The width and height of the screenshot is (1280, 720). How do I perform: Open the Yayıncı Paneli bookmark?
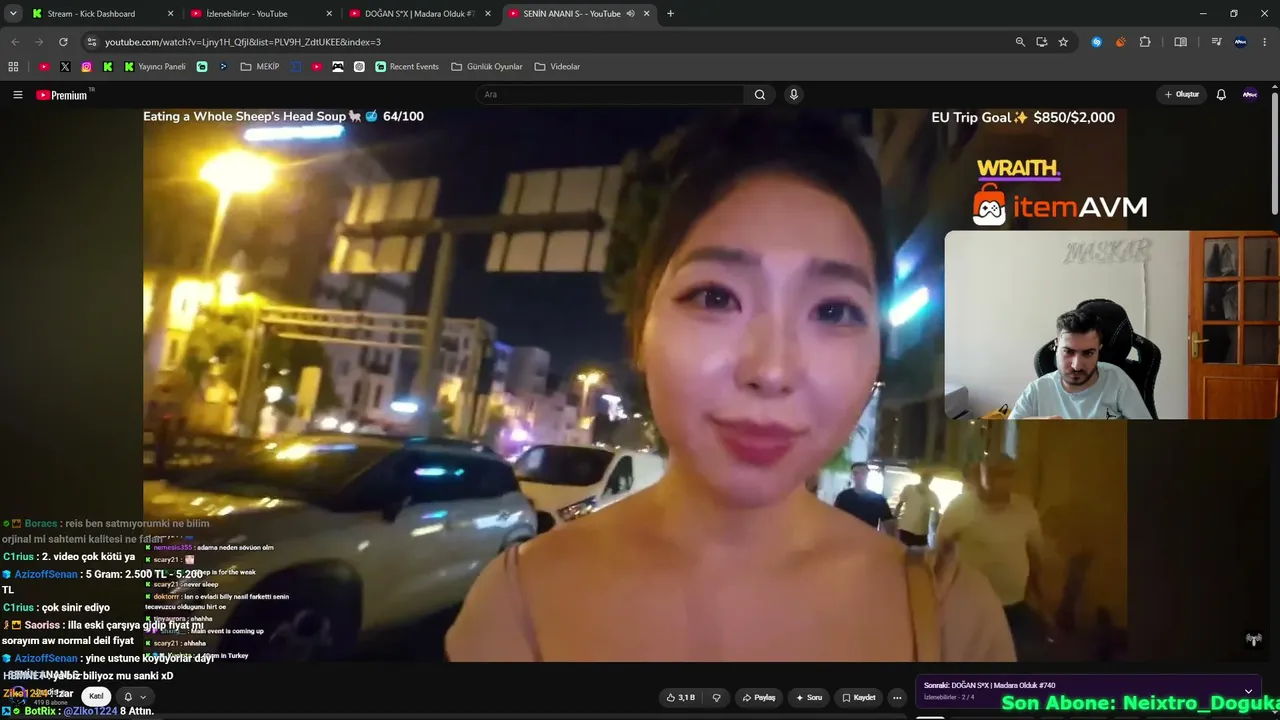[155, 67]
